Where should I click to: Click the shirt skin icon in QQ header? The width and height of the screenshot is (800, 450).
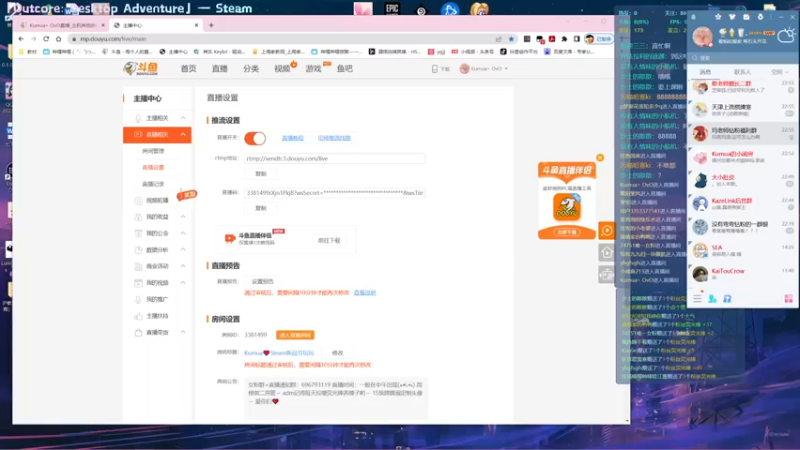[732, 17]
